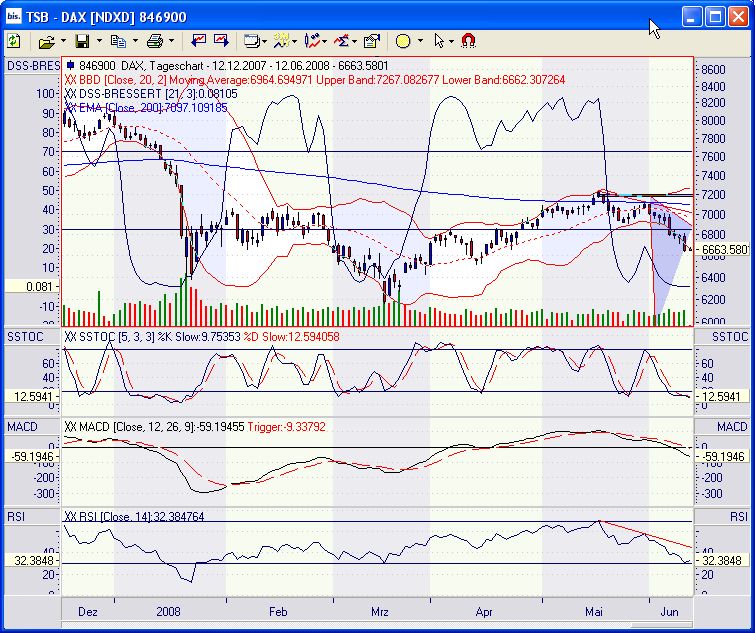Click the Feb label on the time axis
Screen dimensions: 755x633
click(278, 612)
